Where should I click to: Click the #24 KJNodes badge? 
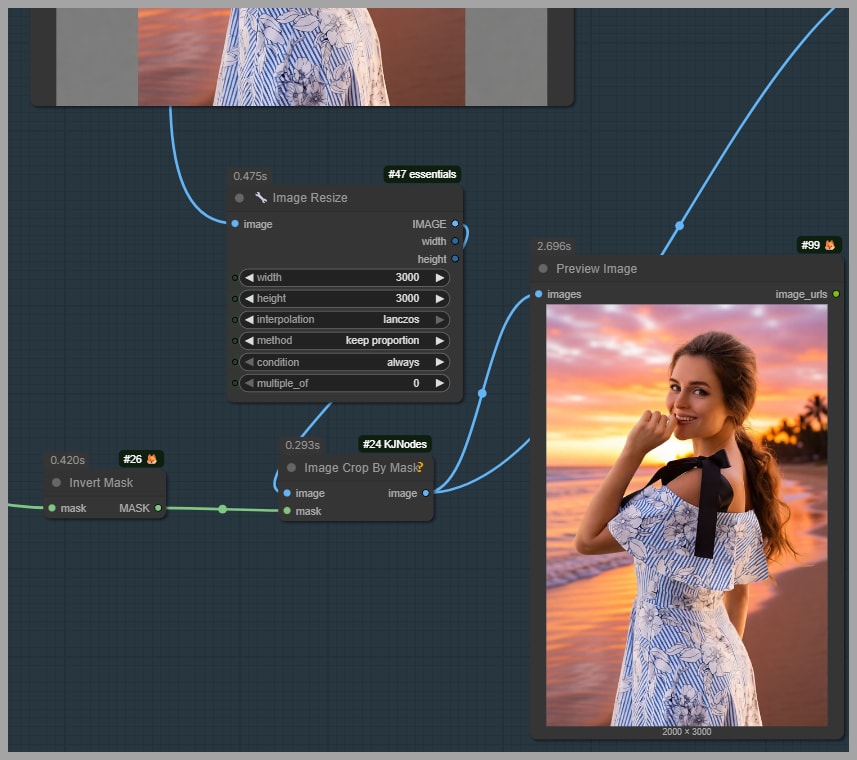[395, 444]
